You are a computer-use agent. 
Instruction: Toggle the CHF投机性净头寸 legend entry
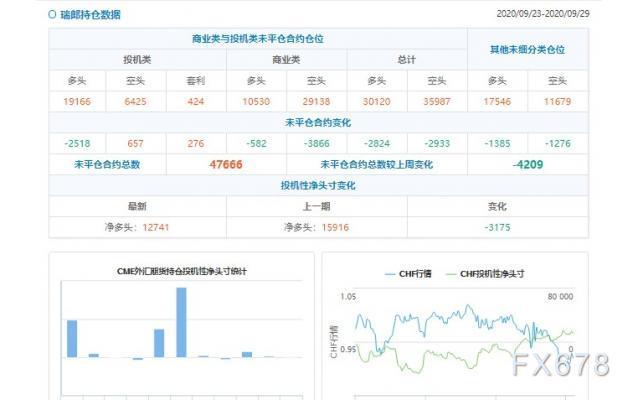pos(486,274)
